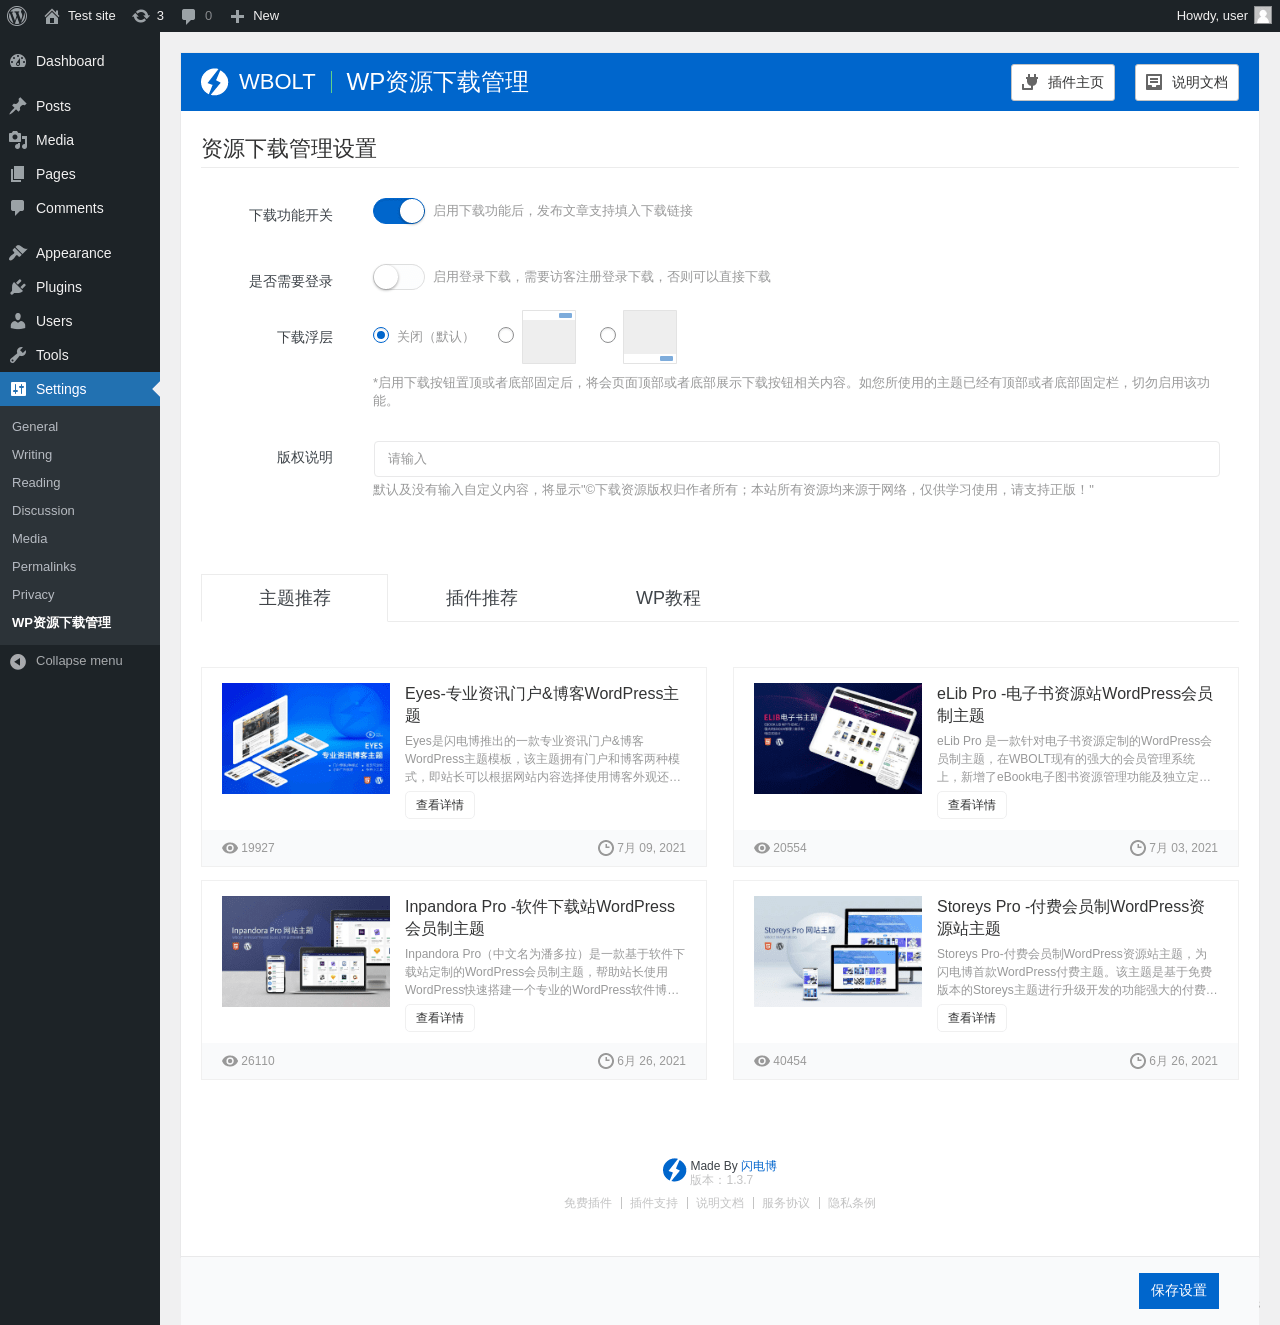1280x1325 pixels.
Task: Click the Settings sliders icon
Action: pos(18,389)
